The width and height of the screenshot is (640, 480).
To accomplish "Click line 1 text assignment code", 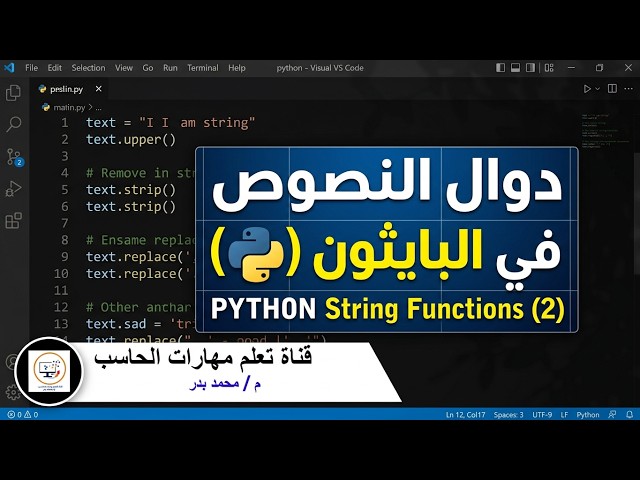I will pyautogui.click(x=170, y=122).
